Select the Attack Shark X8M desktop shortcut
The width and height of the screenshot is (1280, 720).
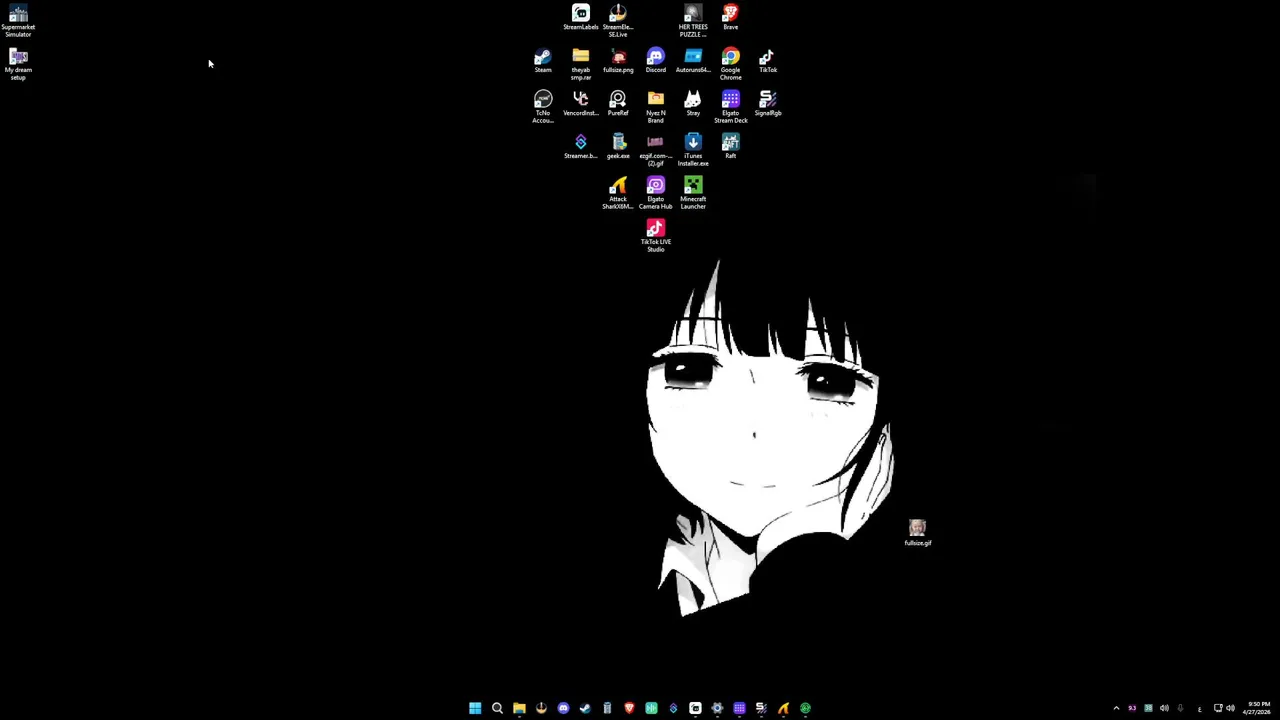(x=618, y=193)
